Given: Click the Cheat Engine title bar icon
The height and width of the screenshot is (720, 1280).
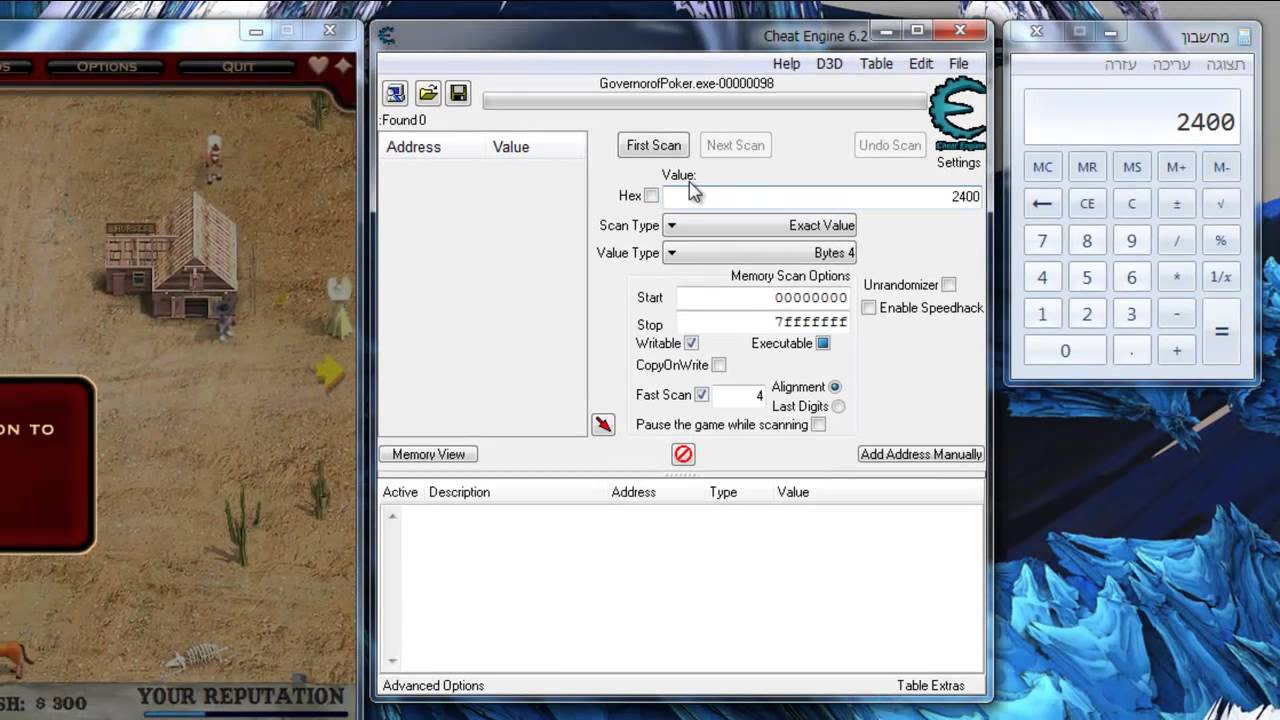Looking at the screenshot, I should coord(387,36).
